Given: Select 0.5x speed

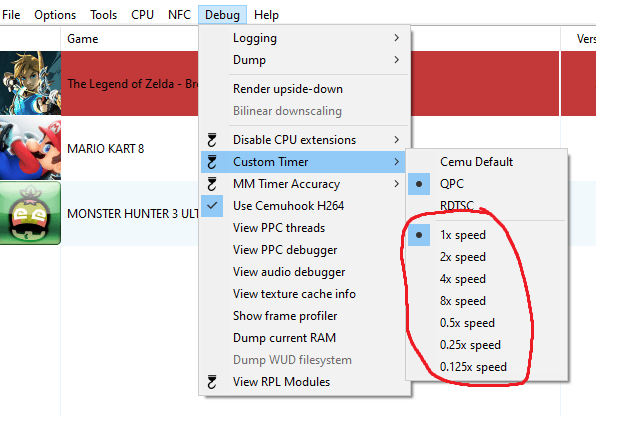Looking at the screenshot, I should tap(487, 323).
